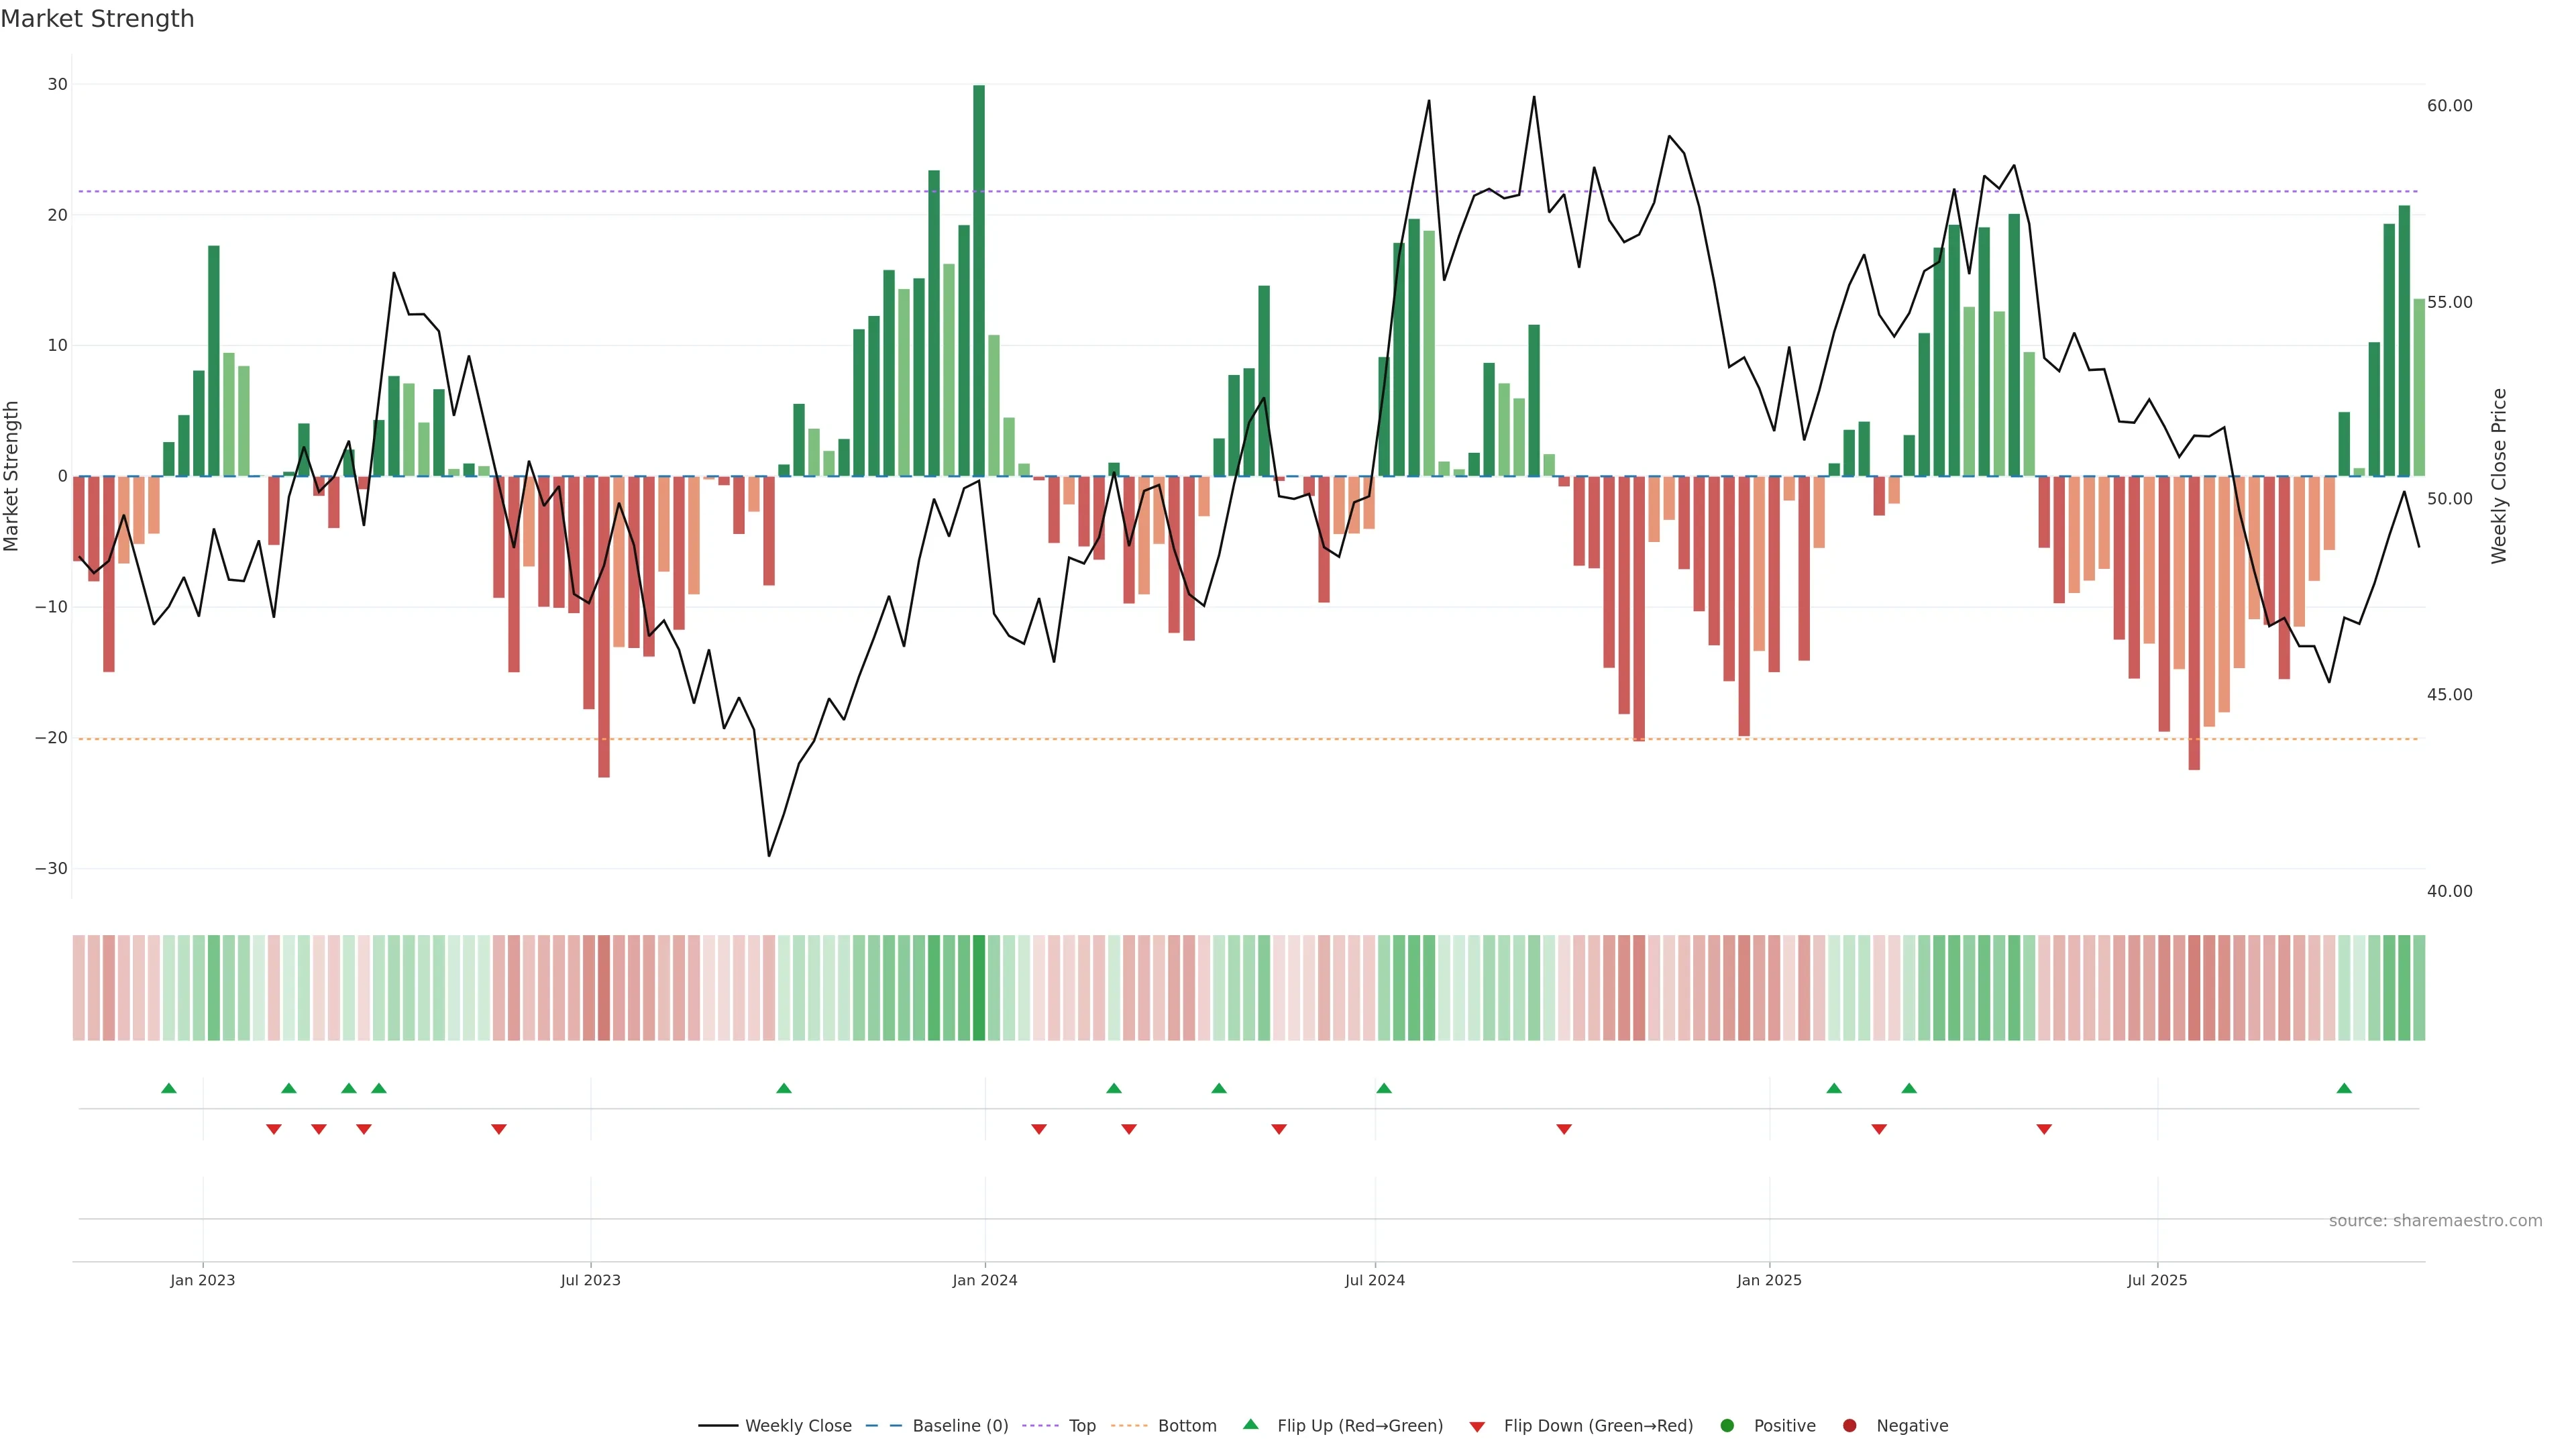Click the Bottom legend dashed line item
Screen dimensions: 2576x1449
point(1129,1426)
